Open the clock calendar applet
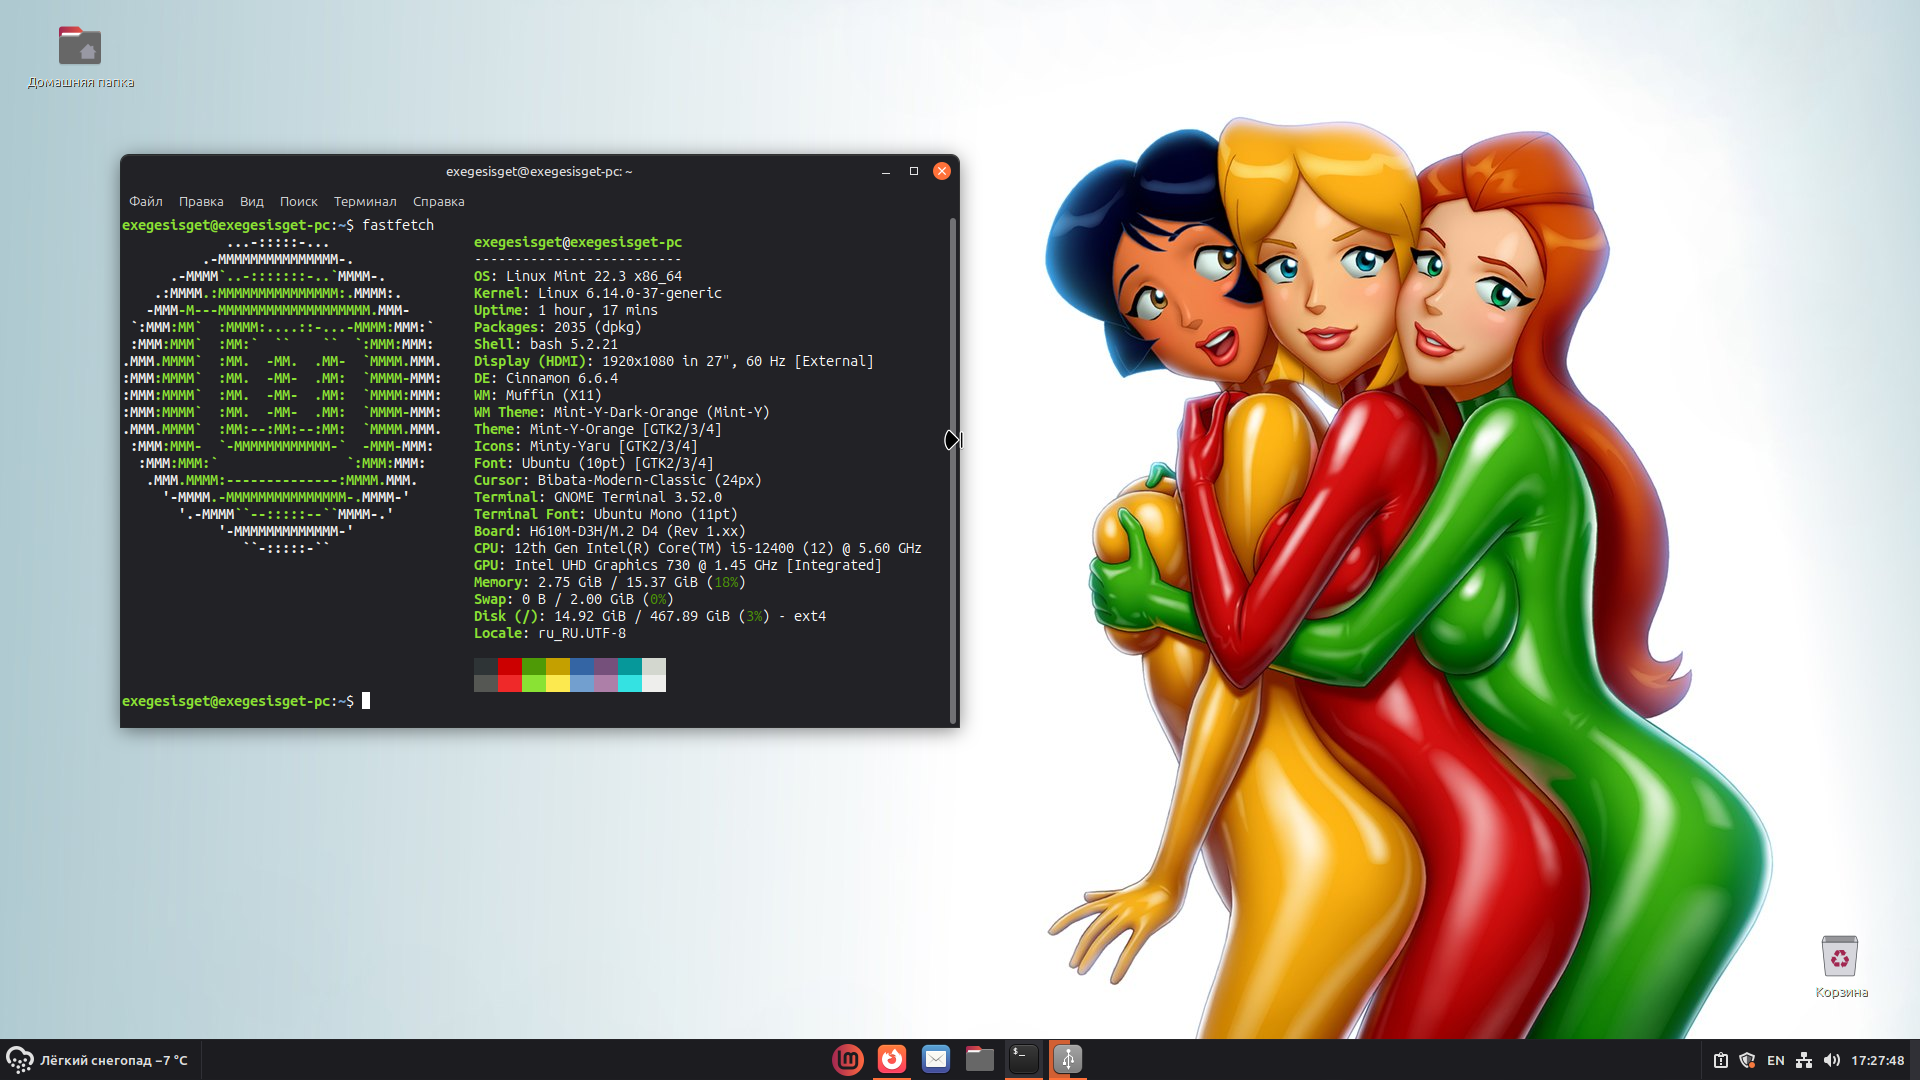 (1877, 1060)
